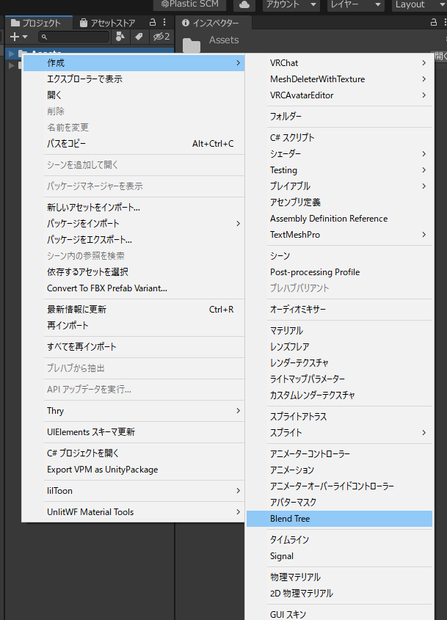Open the アカウント dropdown

click(x=290, y=5)
